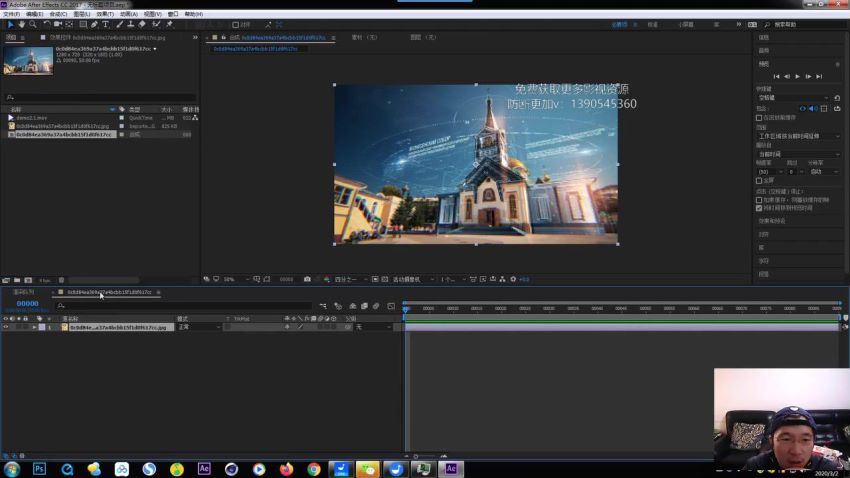This screenshot has height=478, width=850.
Task: Click the current time 00000 display
Action: click(x=27, y=304)
